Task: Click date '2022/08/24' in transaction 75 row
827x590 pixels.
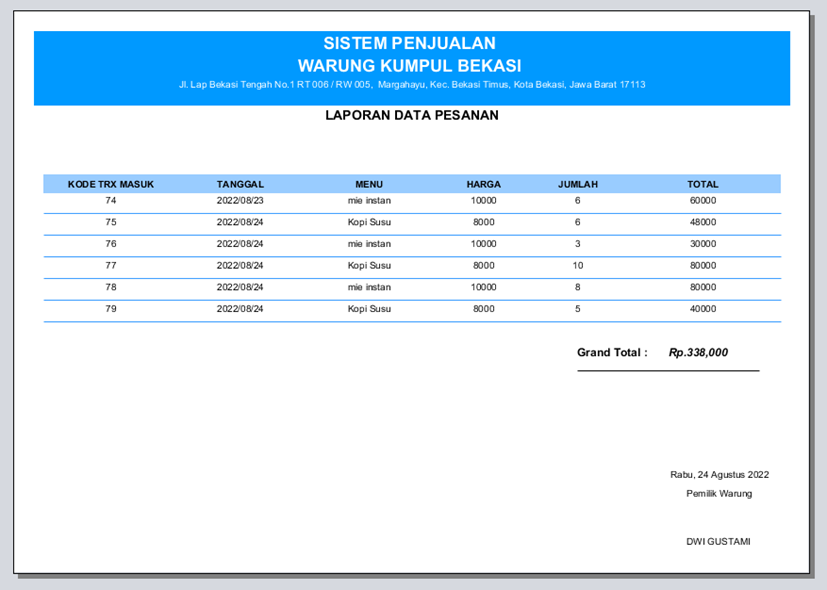Action: point(240,222)
